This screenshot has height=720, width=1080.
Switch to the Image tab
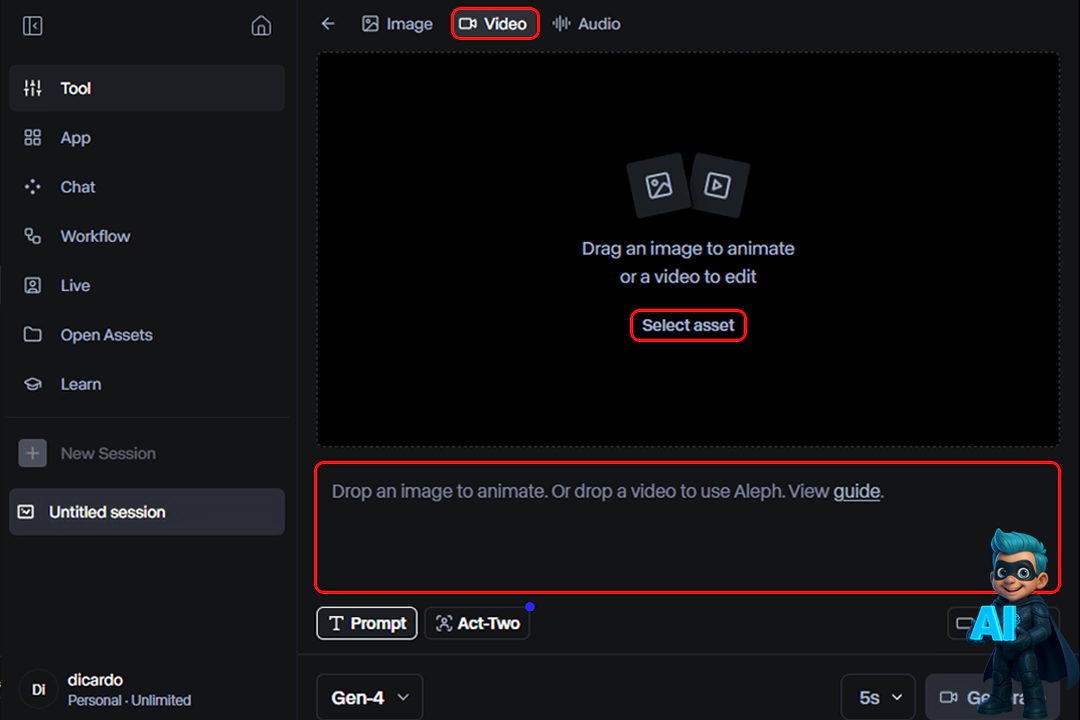[x=397, y=24]
